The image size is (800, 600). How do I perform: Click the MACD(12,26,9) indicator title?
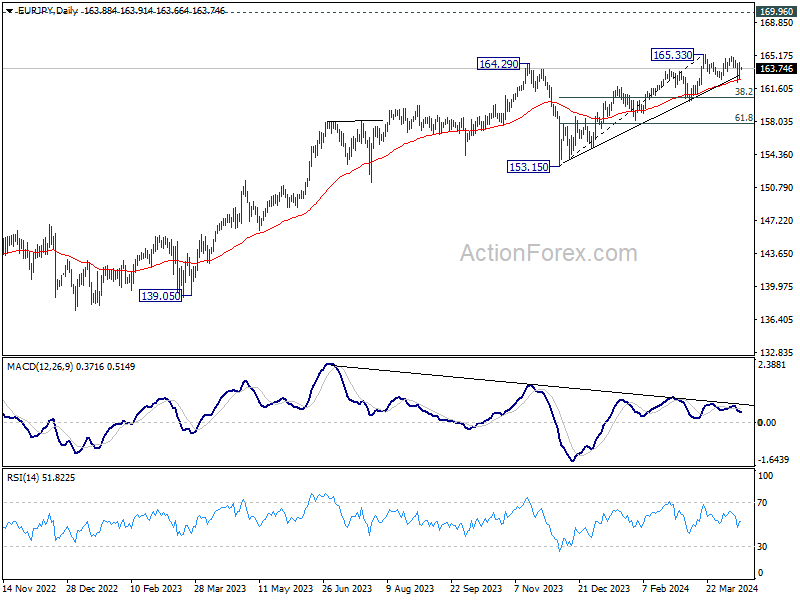[40, 366]
